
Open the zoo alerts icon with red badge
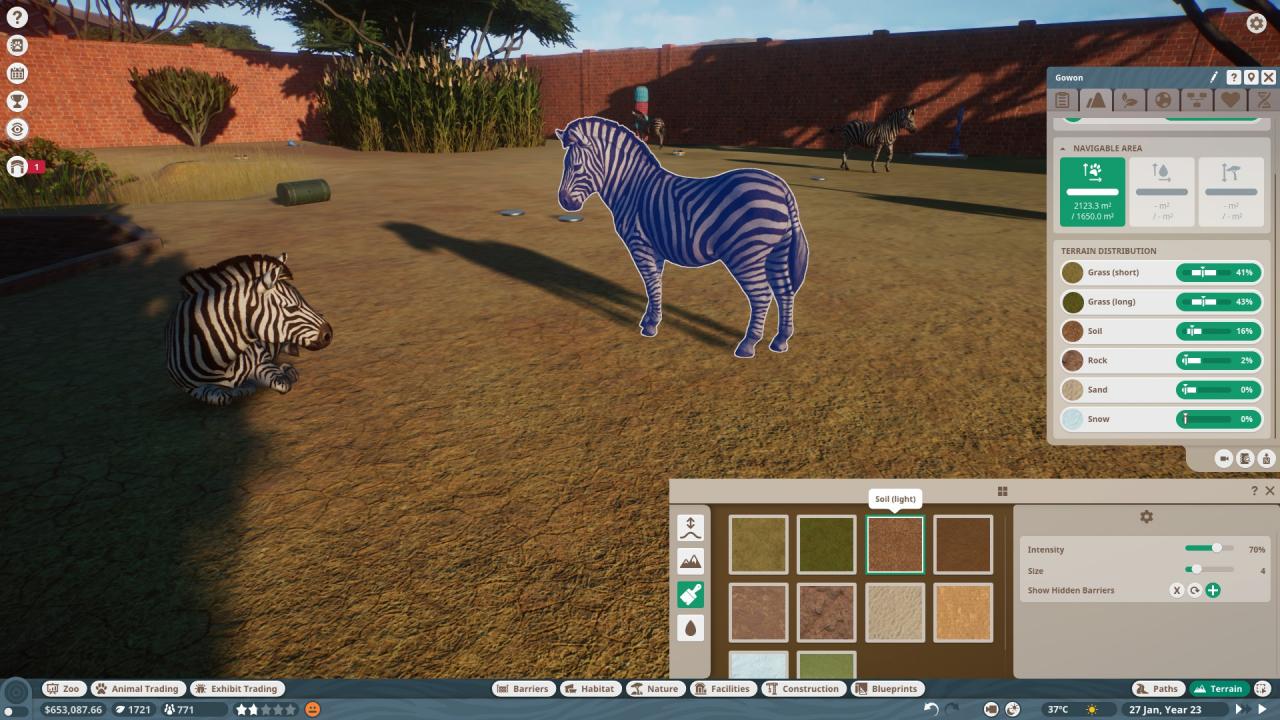click(x=17, y=167)
